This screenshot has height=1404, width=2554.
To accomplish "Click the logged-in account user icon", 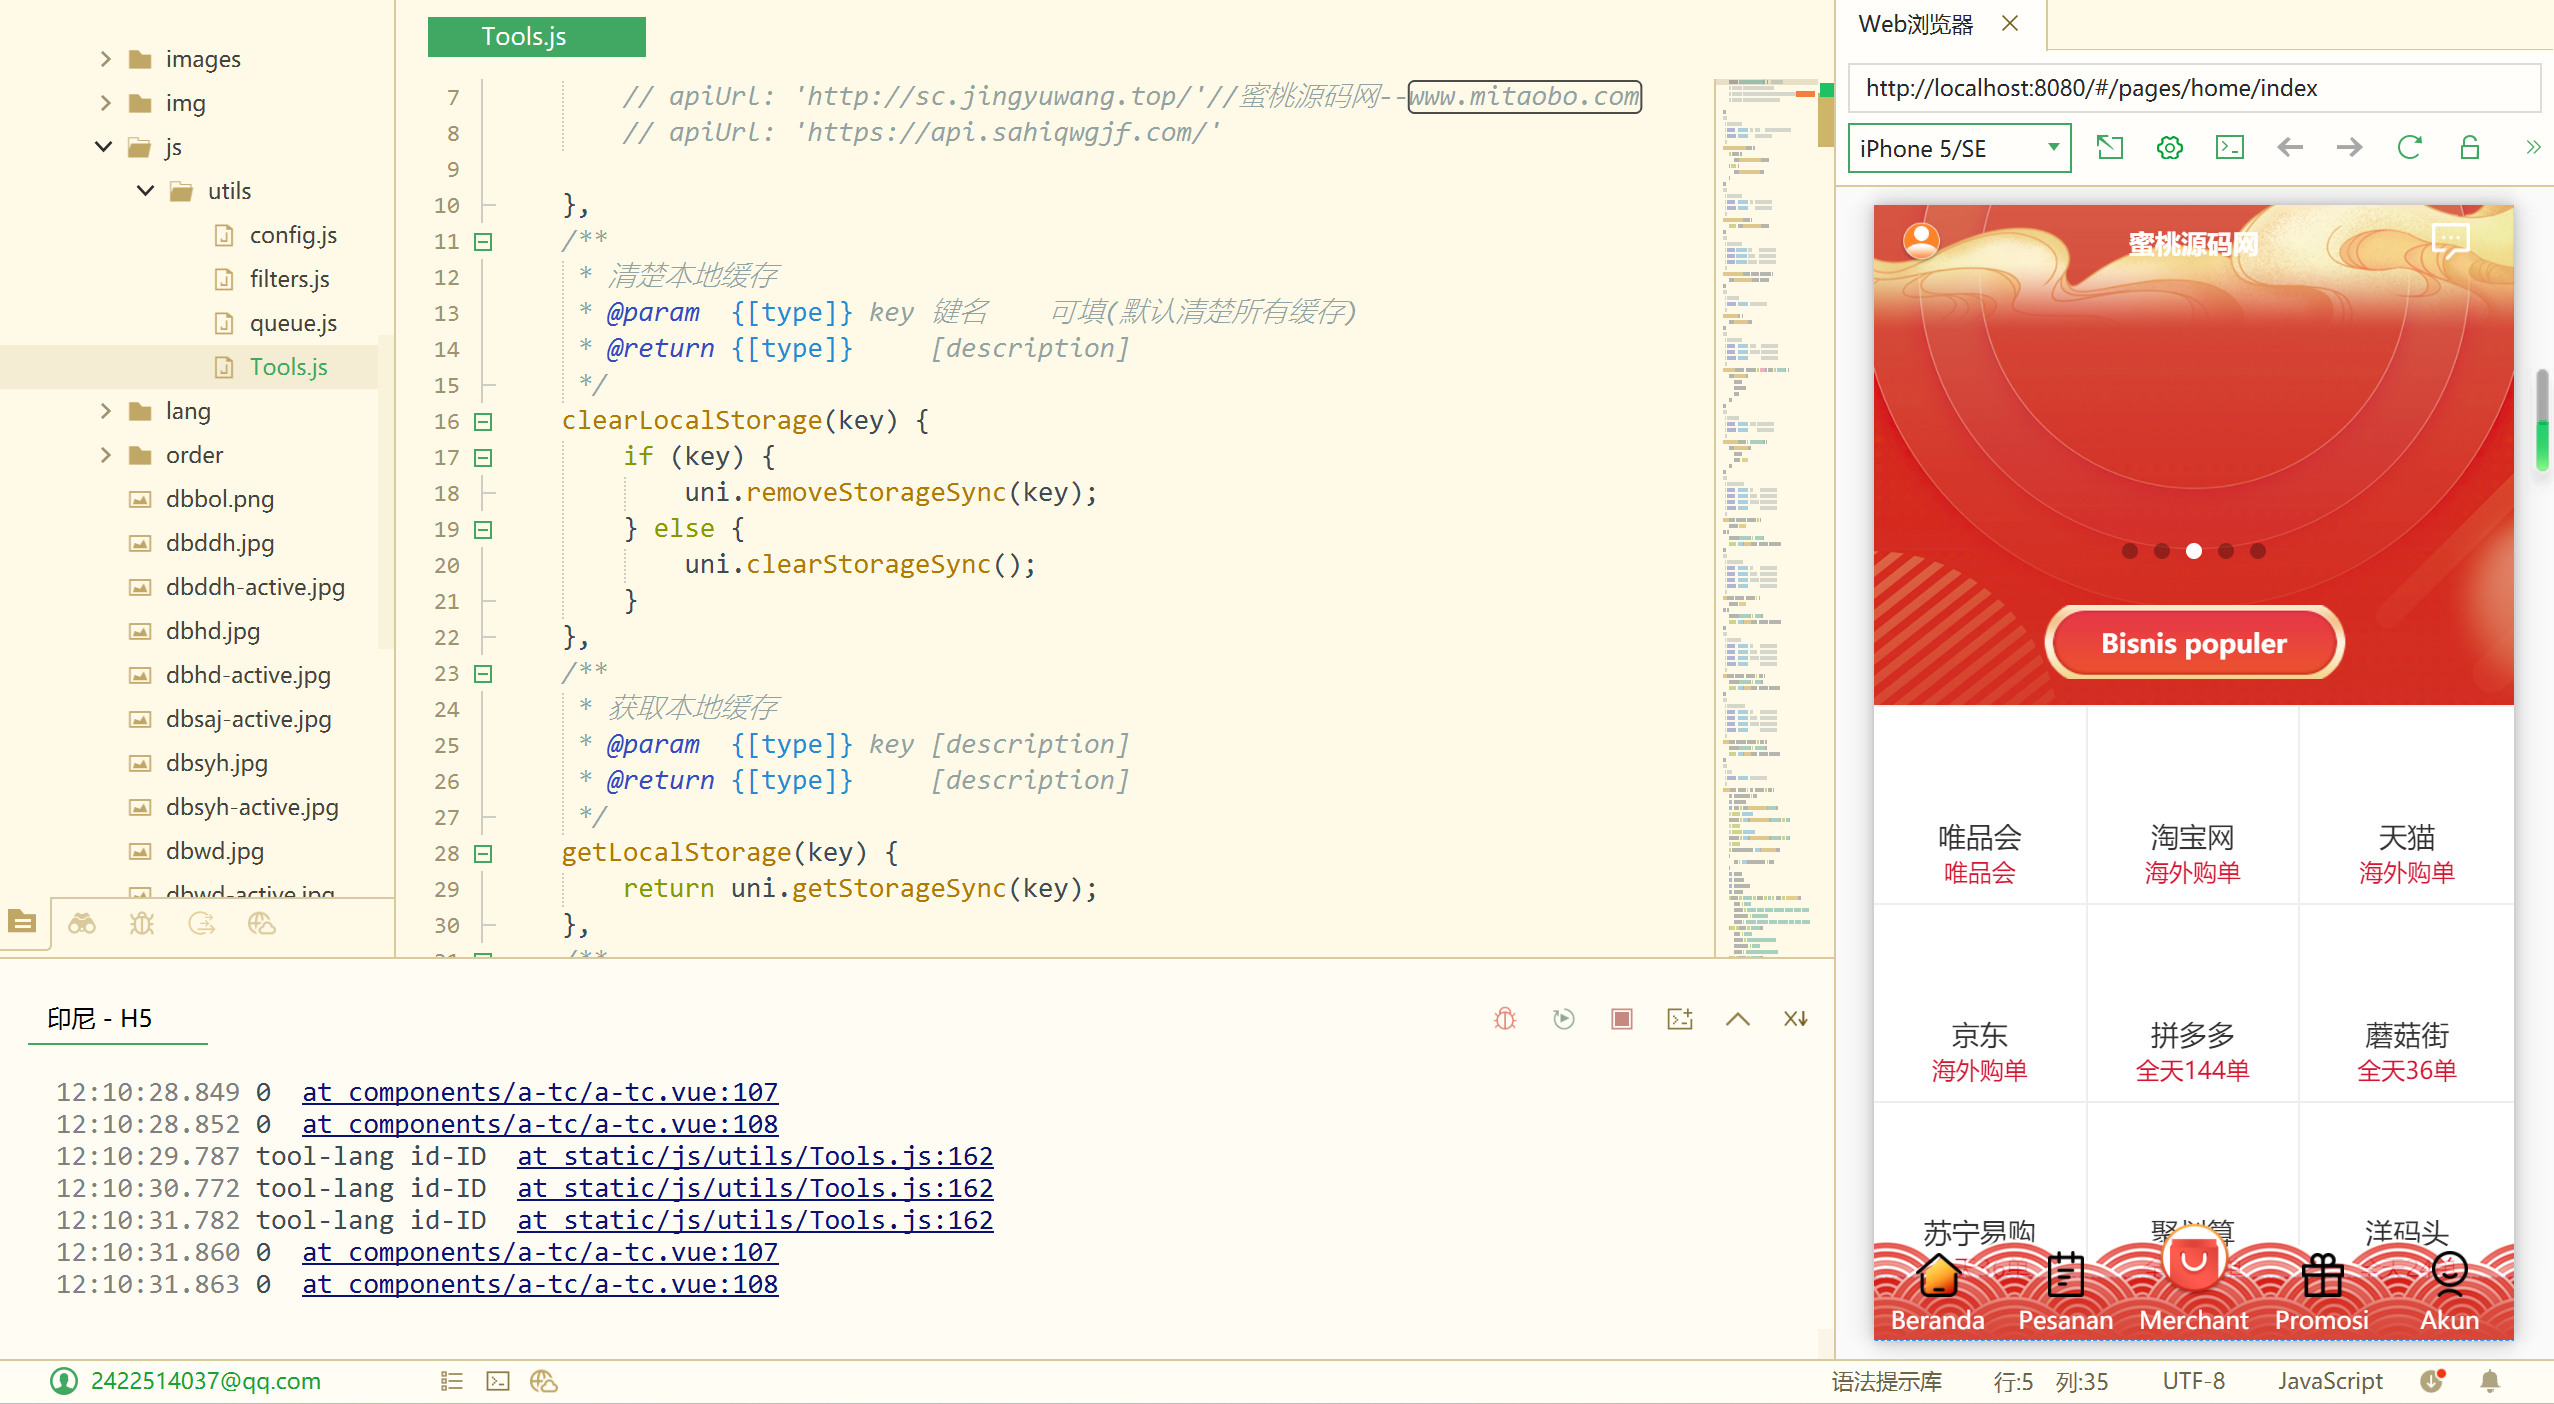I will coord(64,1381).
